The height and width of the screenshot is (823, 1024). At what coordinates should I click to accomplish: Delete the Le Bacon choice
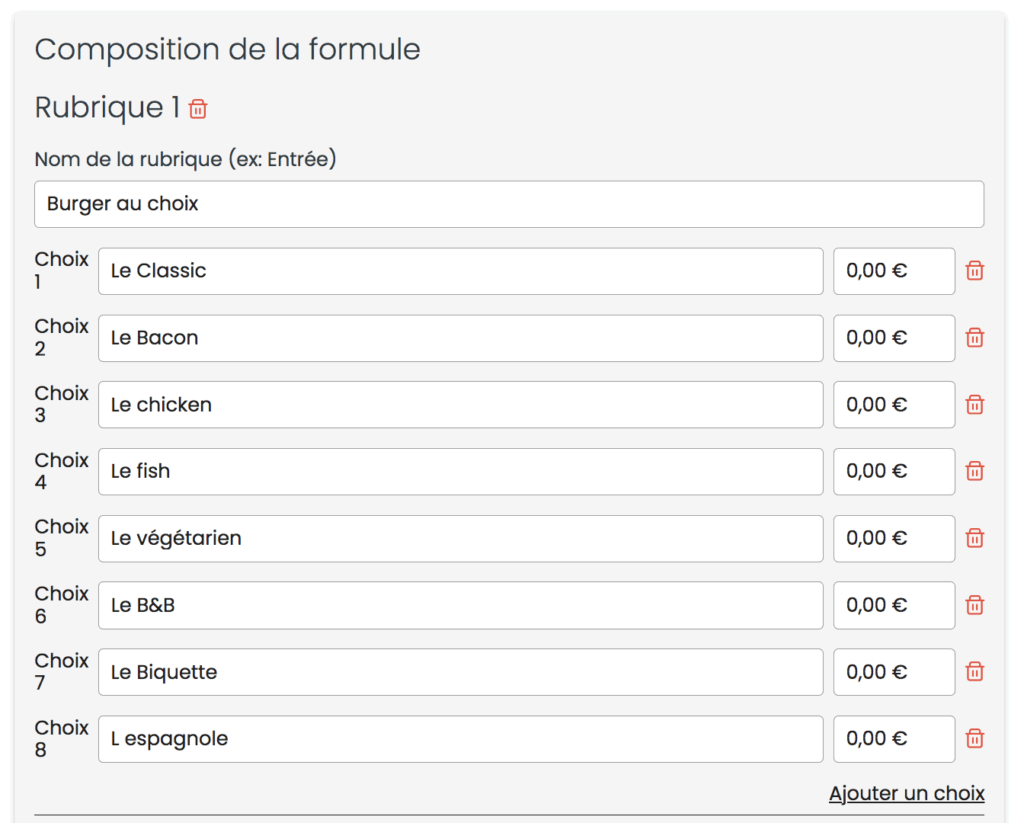pyautogui.click(x=974, y=338)
